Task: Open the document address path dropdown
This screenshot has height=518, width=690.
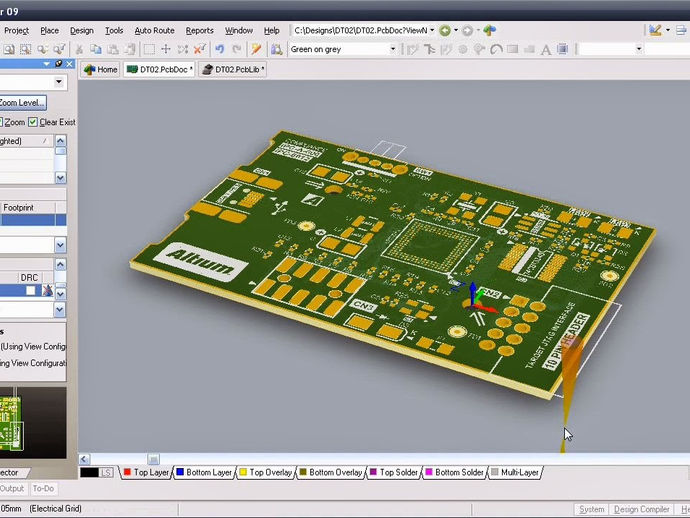Action: pyautogui.click(x=432, y=30)
